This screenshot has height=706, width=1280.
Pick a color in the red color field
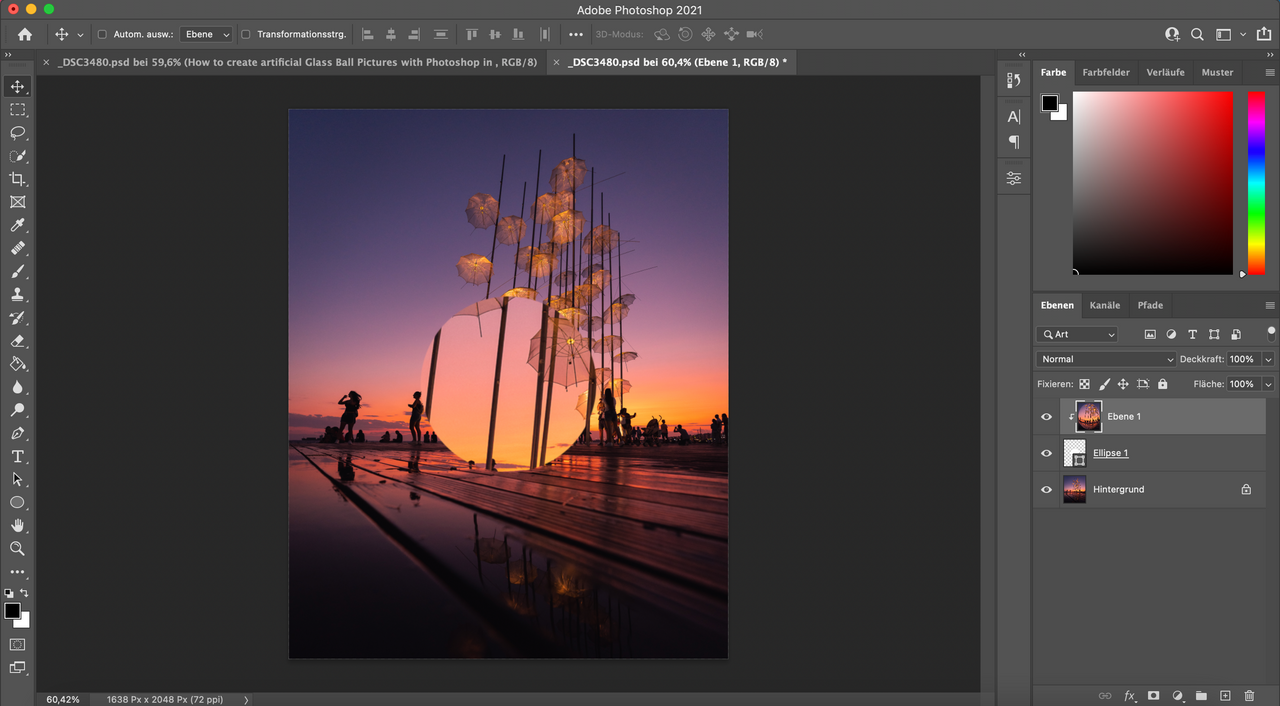pyautogui.click(x=1153, y=183)
